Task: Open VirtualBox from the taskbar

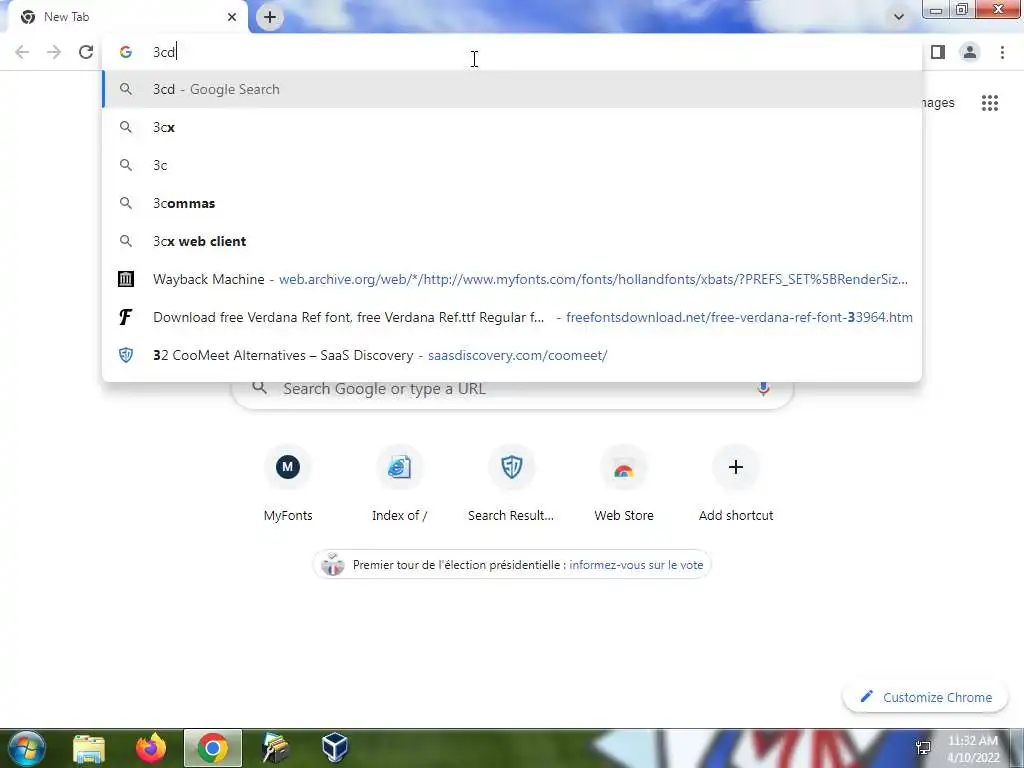Action: click(x=335, y=748)
